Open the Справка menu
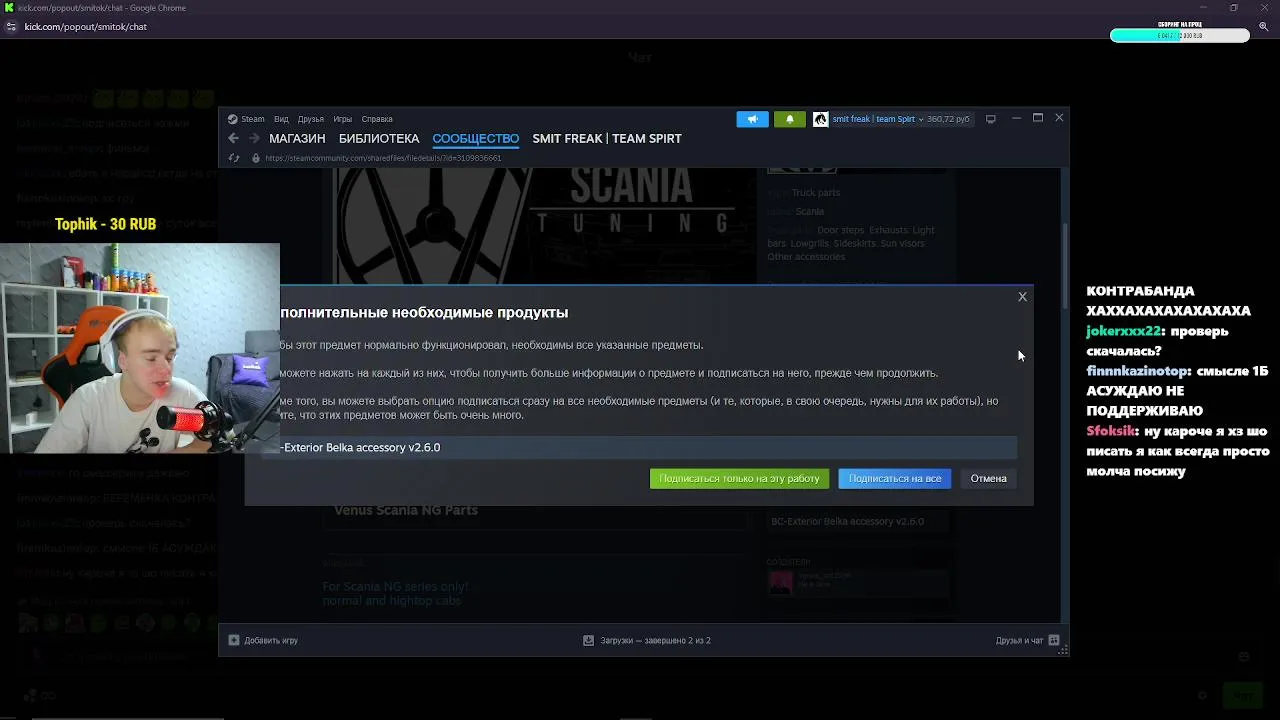This screenshot has height=720, width=1280. coord(377,119)
